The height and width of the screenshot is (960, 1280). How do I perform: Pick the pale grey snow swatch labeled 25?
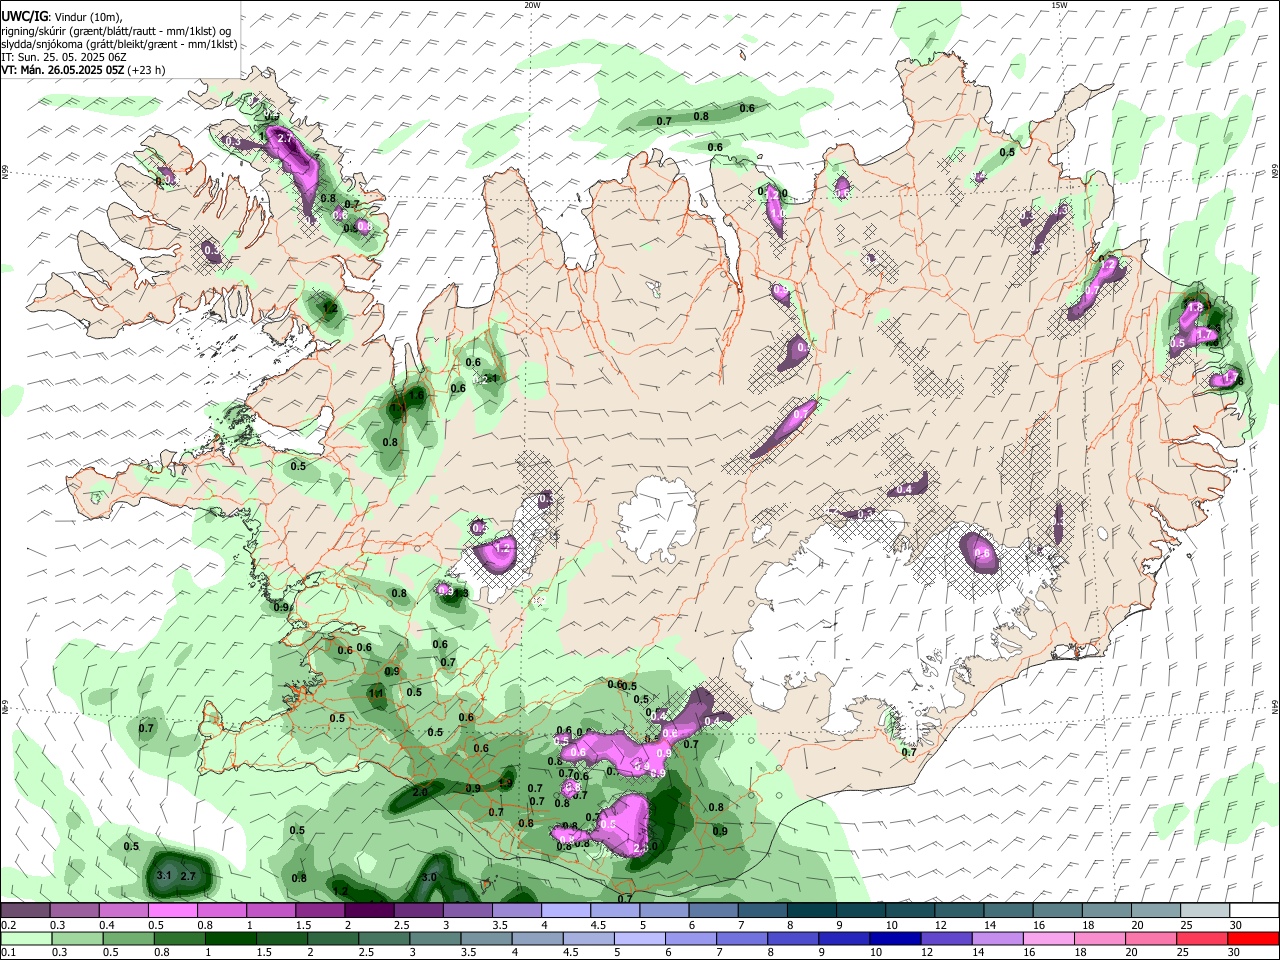(1204, 911)
